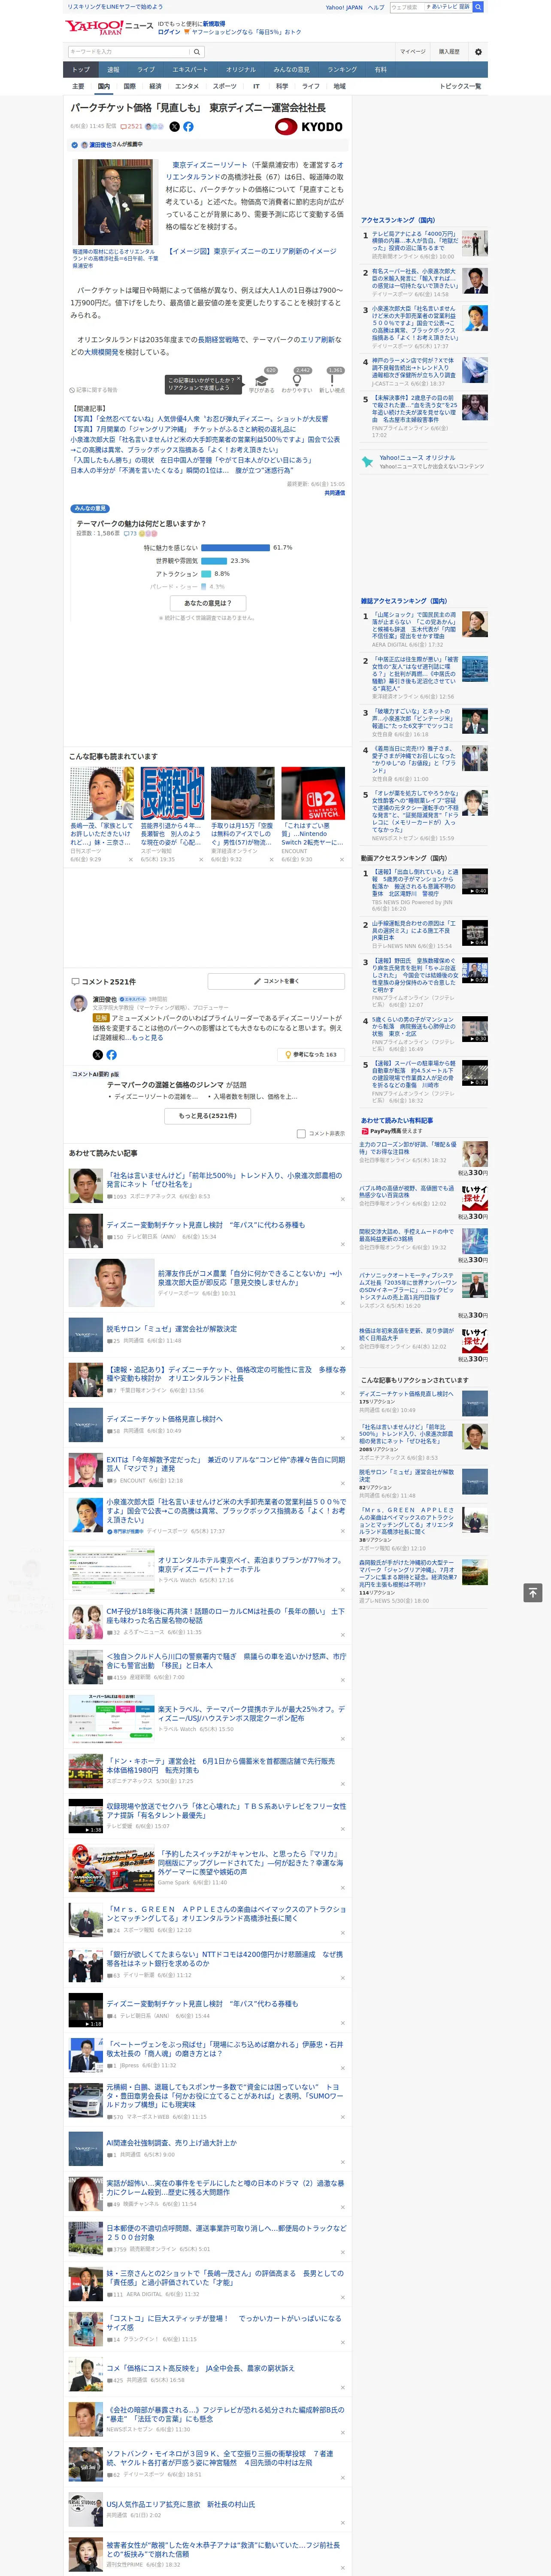Toggle コメント非表示 checkbox
This screenshot has width=551, height=2576.
click(x=301, y=1133)
